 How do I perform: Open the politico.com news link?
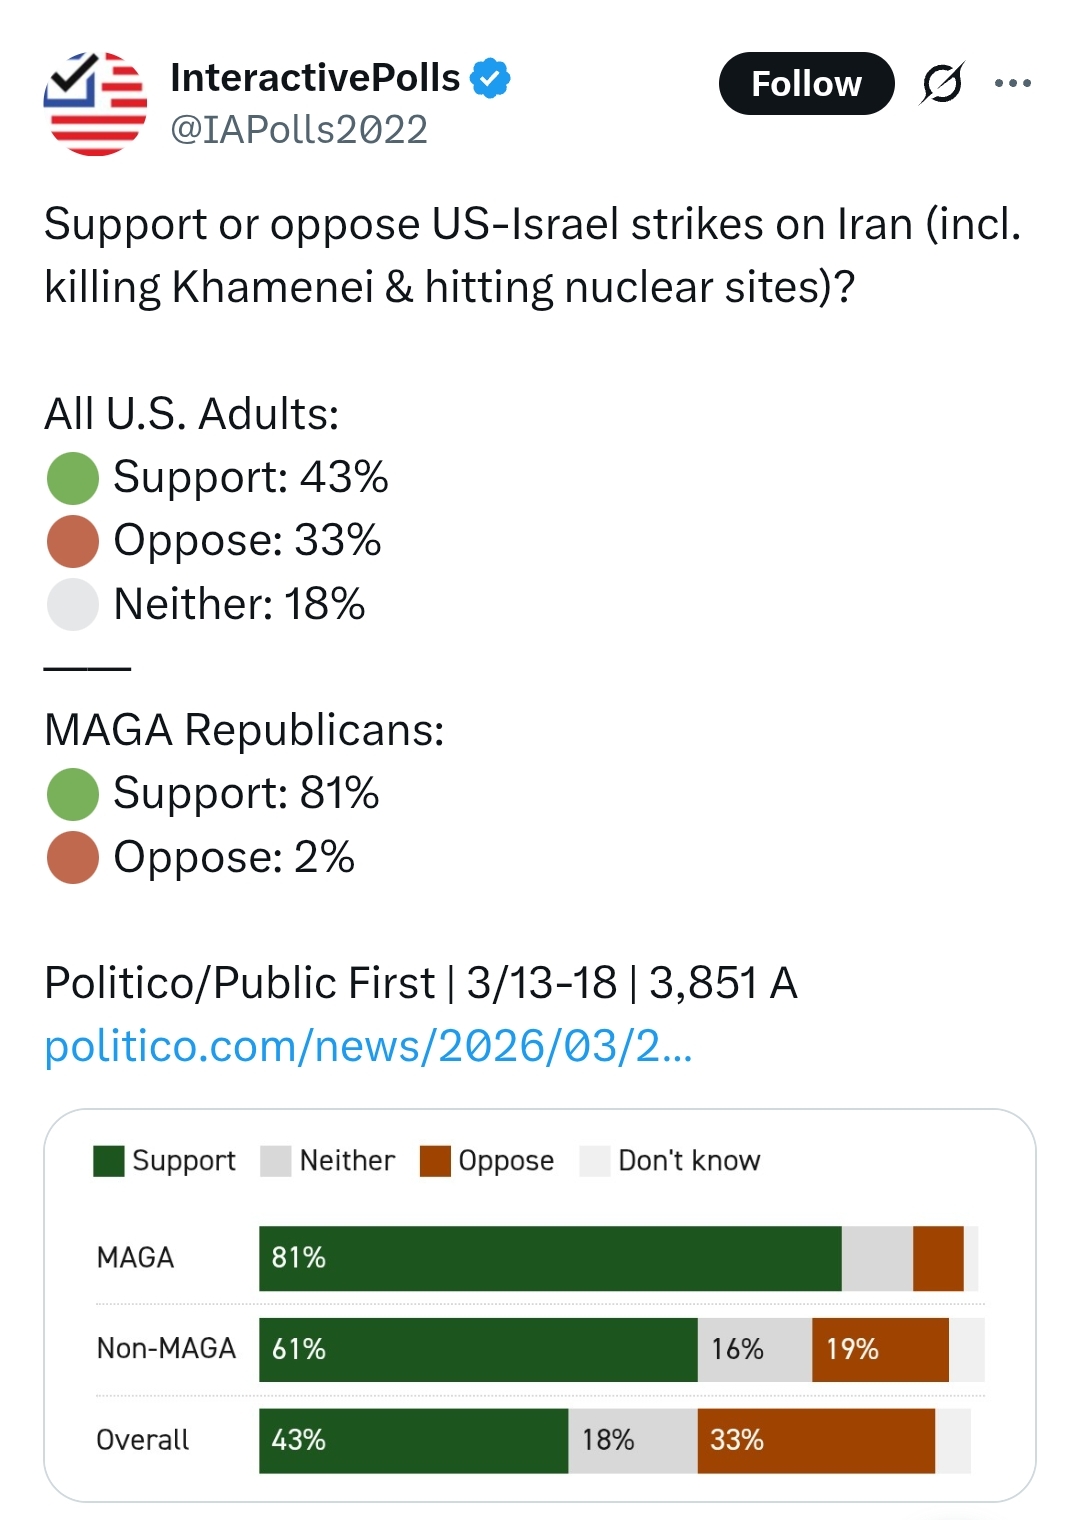tap(368, 1047)
